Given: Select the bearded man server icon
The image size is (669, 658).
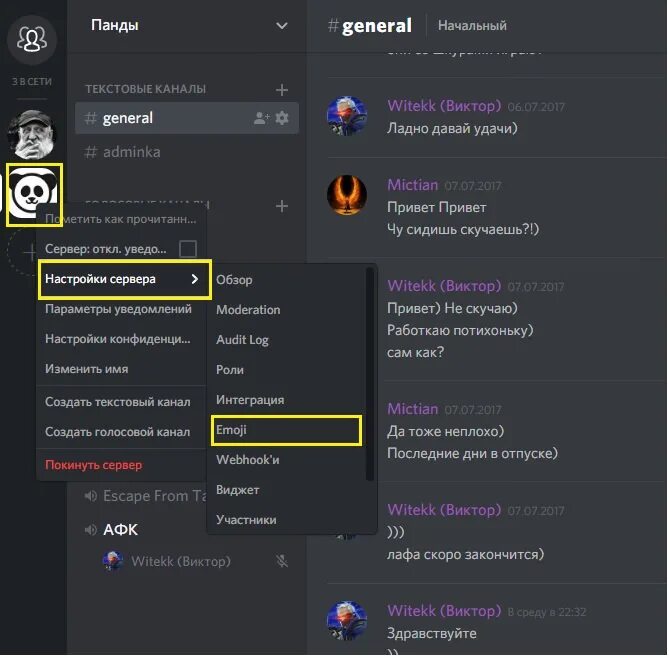Looking at the screenshot, I should pos(32,134).
